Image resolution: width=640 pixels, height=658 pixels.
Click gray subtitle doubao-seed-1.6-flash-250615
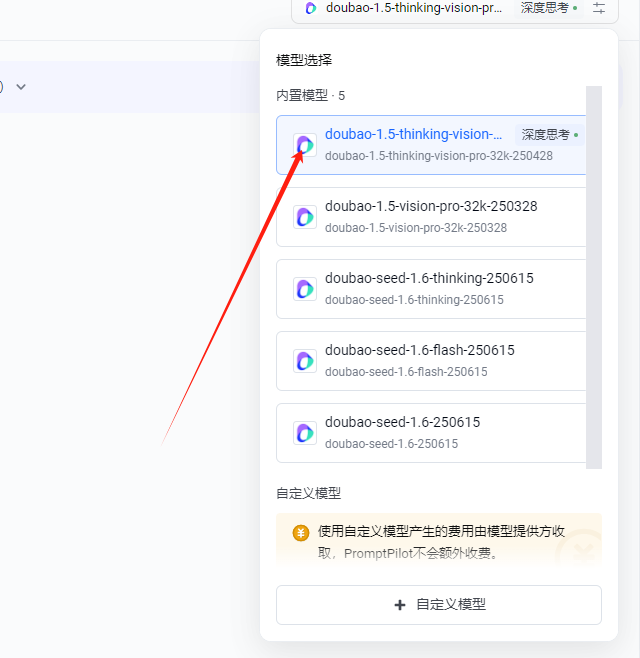tap(406, 372)
